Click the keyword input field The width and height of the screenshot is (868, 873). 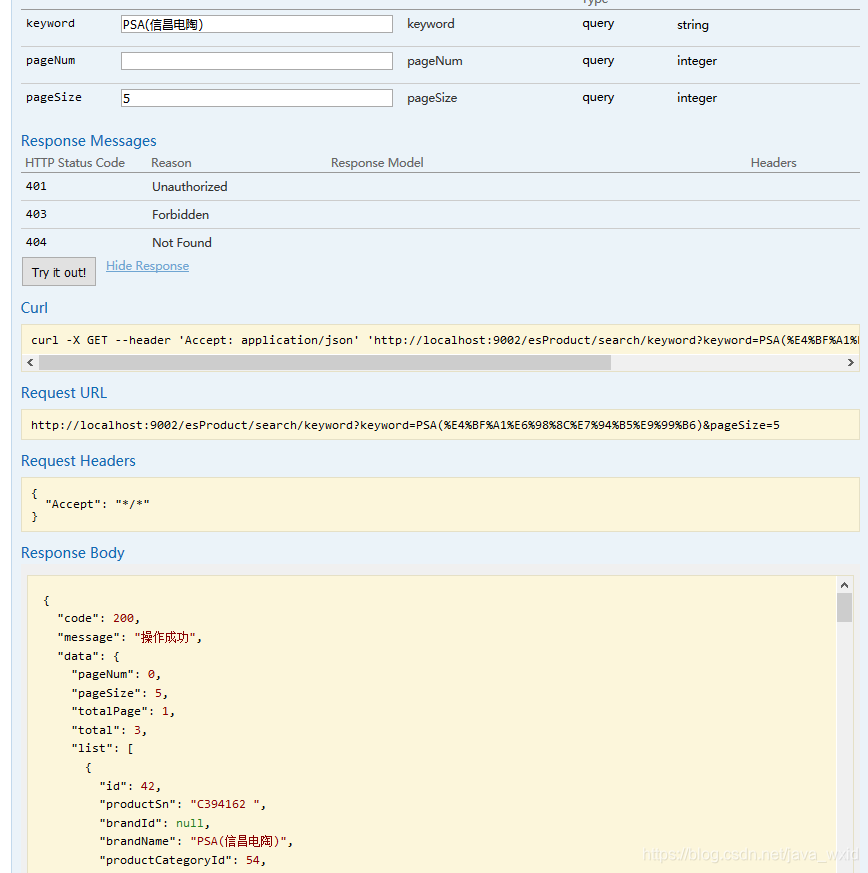coord(257,24)
